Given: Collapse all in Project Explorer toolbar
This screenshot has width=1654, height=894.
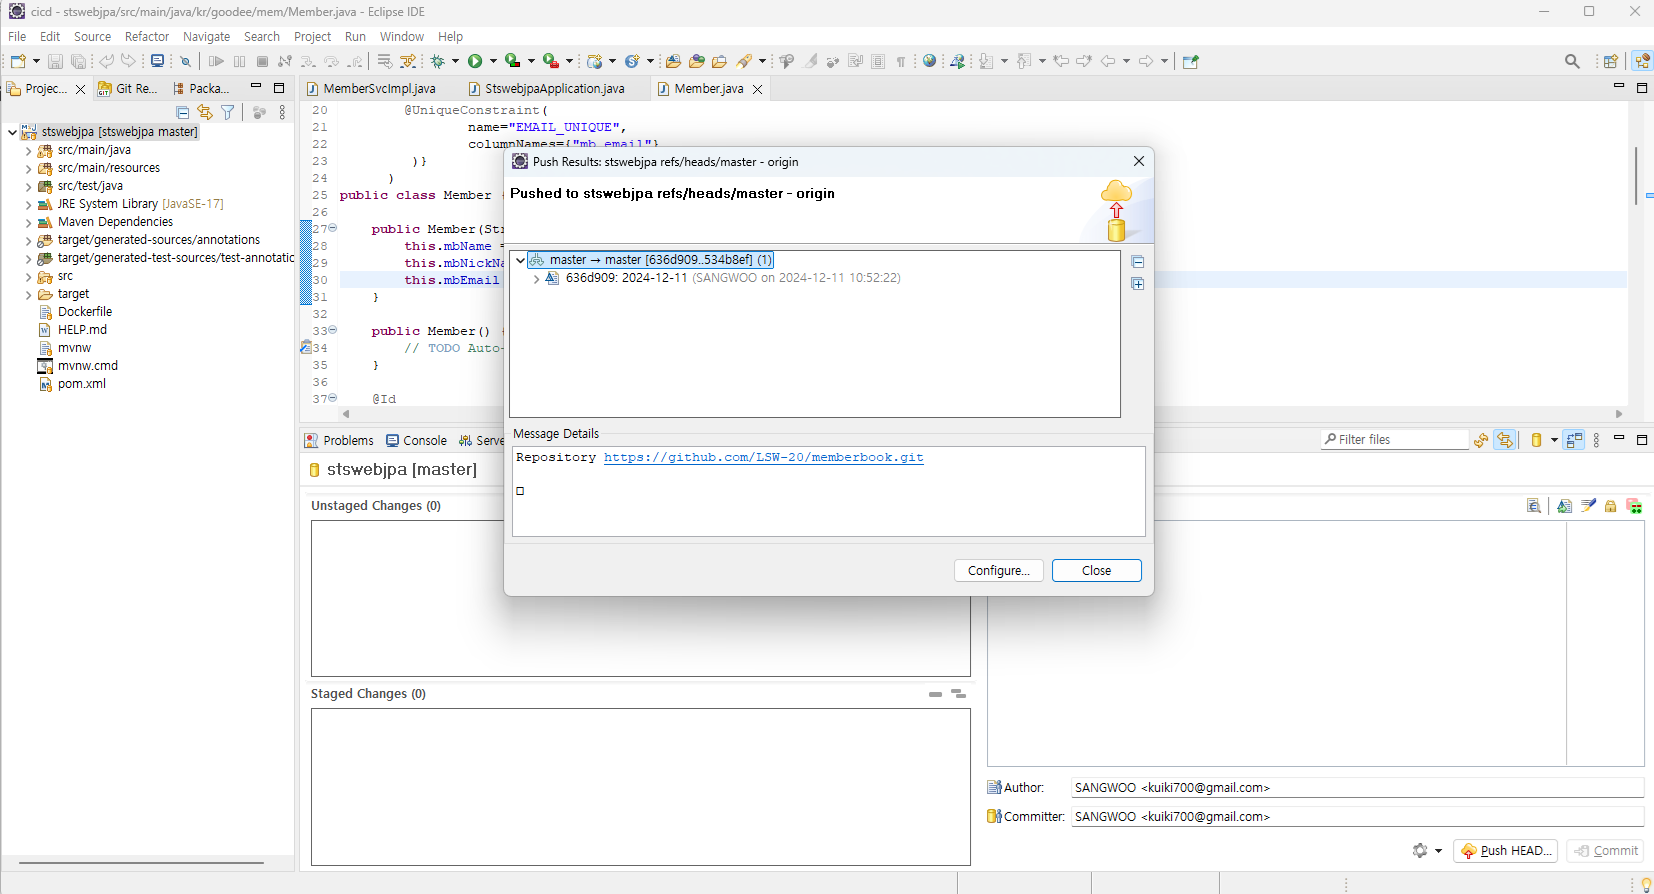Looking at the screenshot, I should (x=182, y=112).
